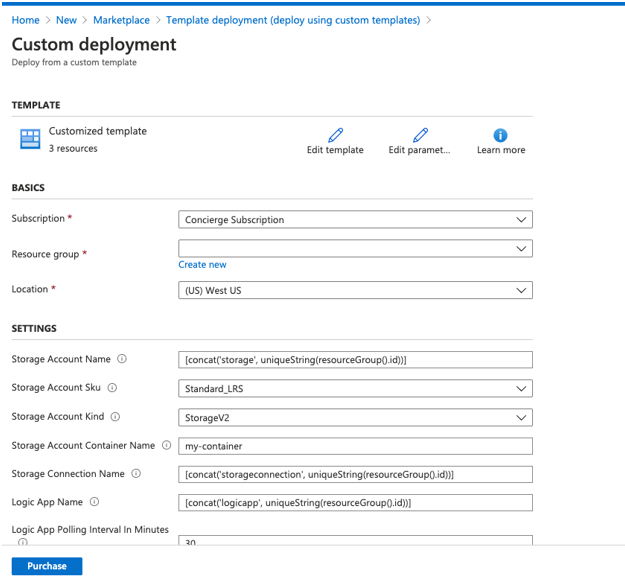The height and width of the screenshot is (576, 625).
Task: Click the Storage Account Container Name field
Action: click(x=355, y=446)
